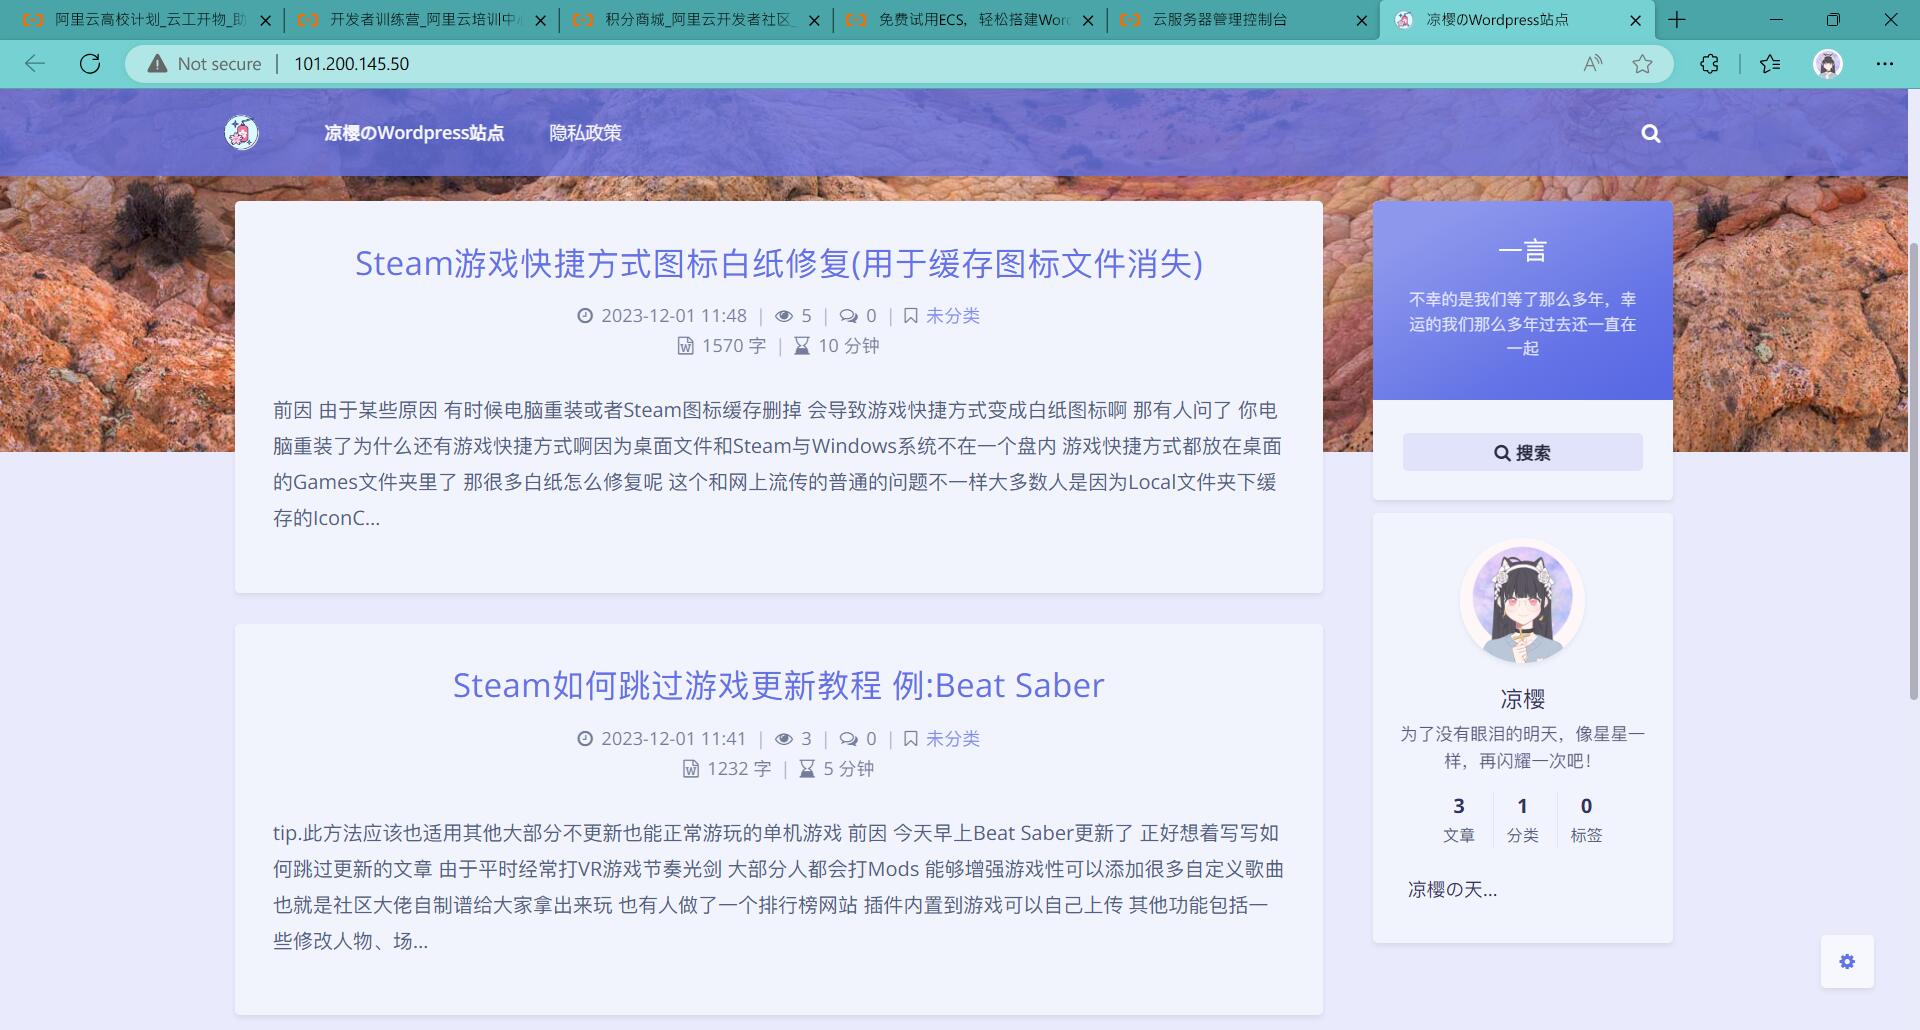Click Beat Saber post date 2023-12-01 11:41
Image resolution: width=1920 pixels, height=1030 pixels.
(x=673, y=739)
